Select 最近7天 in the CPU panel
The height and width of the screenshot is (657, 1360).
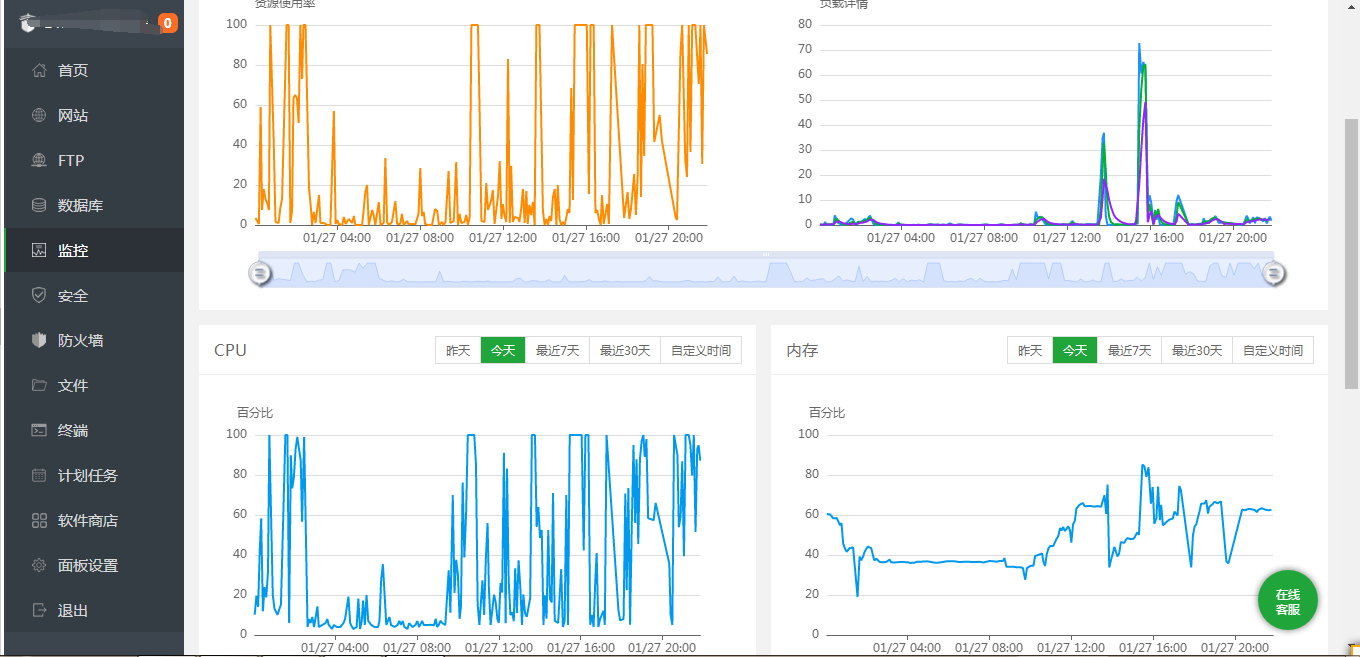click(557, 351)
